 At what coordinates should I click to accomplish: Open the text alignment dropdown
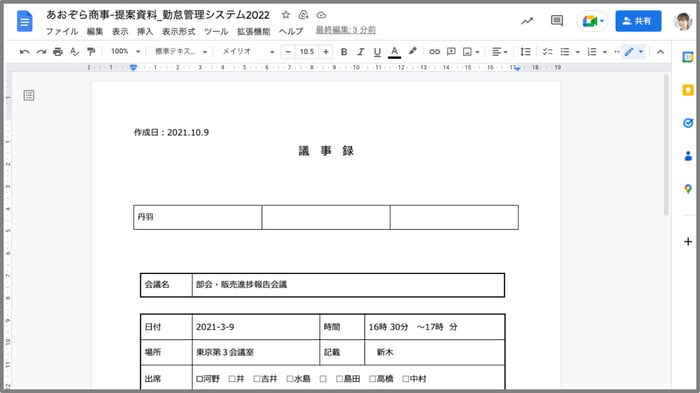pos(500,52)
